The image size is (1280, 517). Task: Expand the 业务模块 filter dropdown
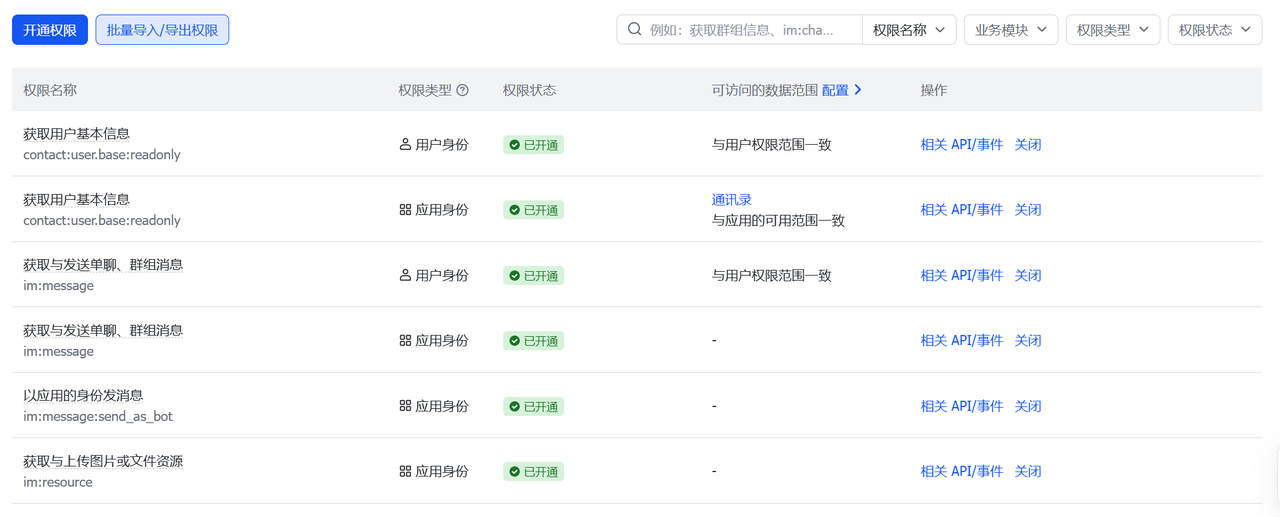(1010, 30)
